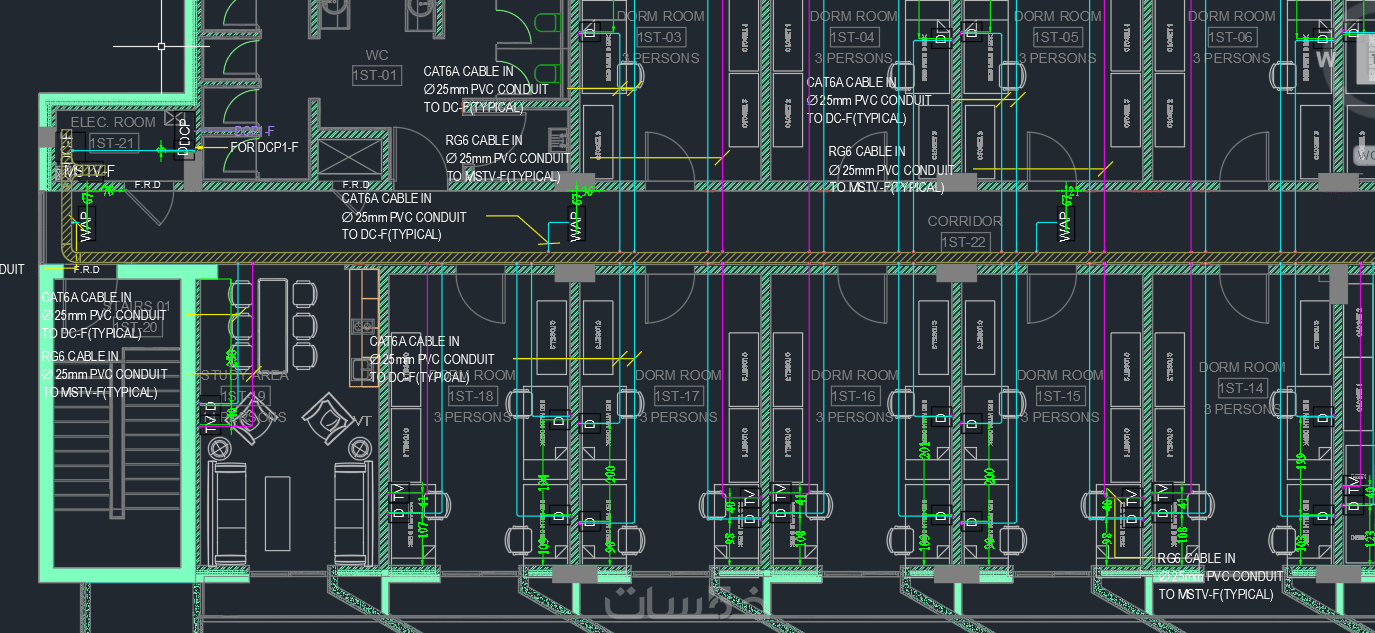
Task: Click CAT6A CABLE IN note inside room 1ST-18
Action: click(x=414, y=341)
